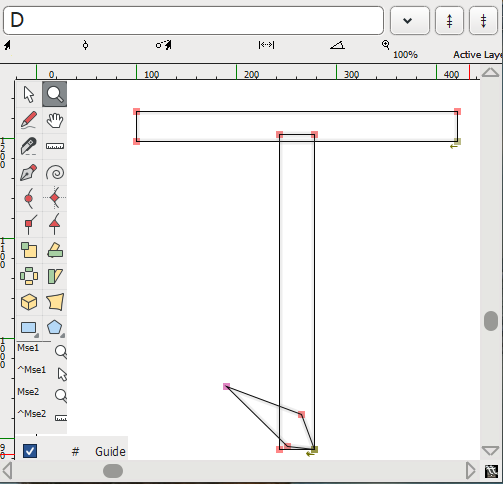Click the horizontal scrollbar left arrow

(7, 470)
